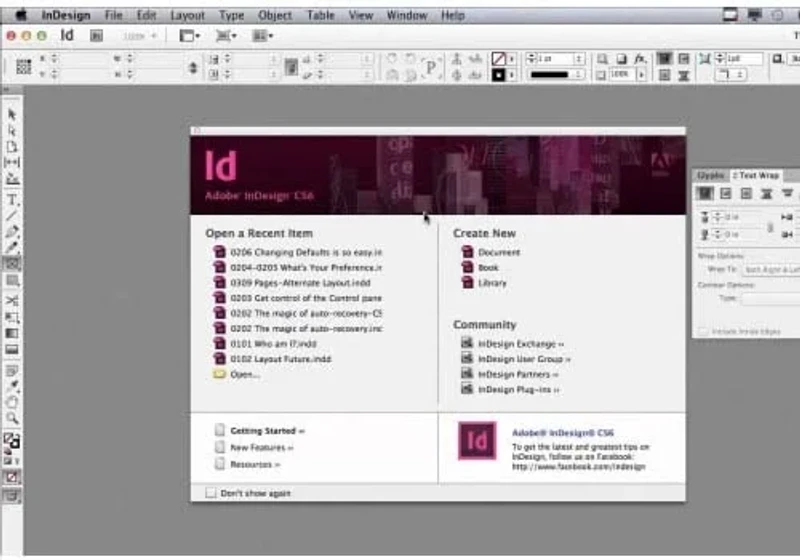Select the Hand tool
800x560 pixels.
click(x=12, y=402)
